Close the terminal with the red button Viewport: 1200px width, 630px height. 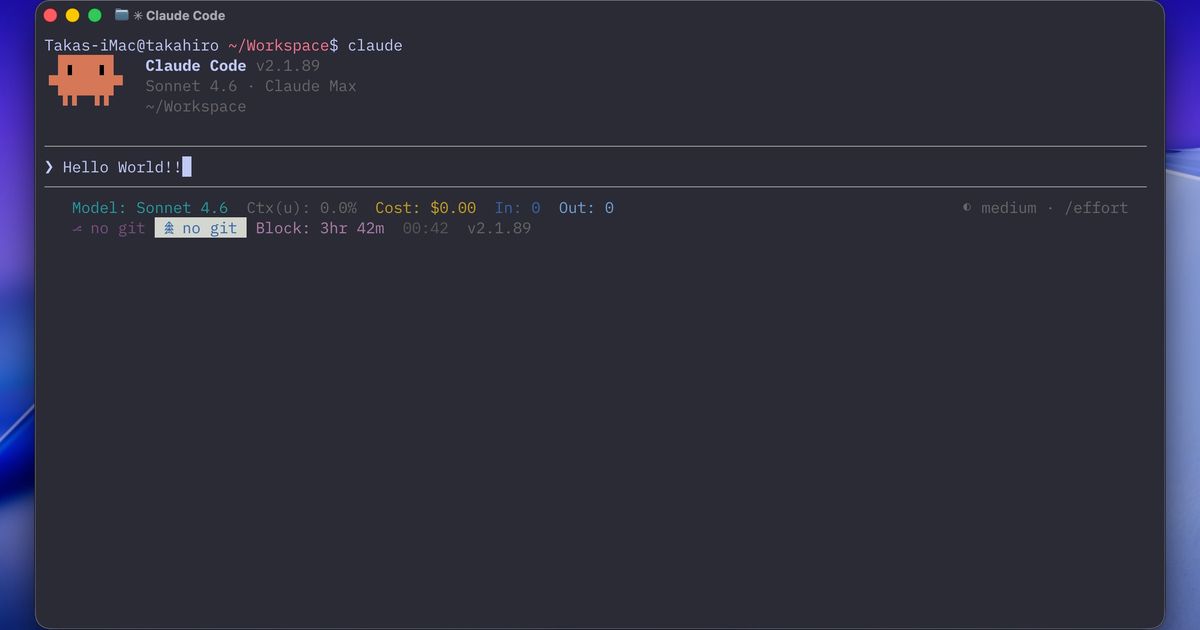point(50,15)
